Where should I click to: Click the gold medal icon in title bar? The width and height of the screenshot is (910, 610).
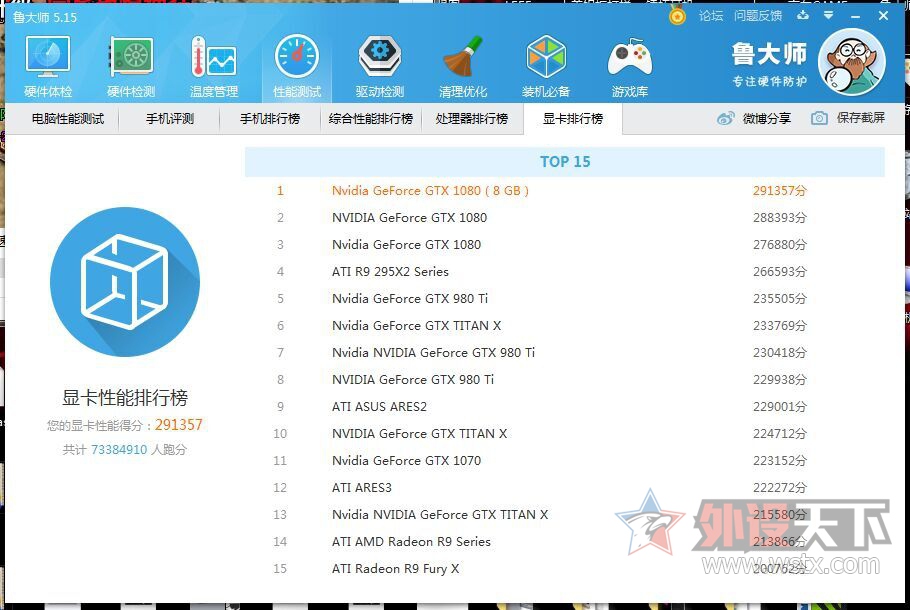(x=677, y=16)
